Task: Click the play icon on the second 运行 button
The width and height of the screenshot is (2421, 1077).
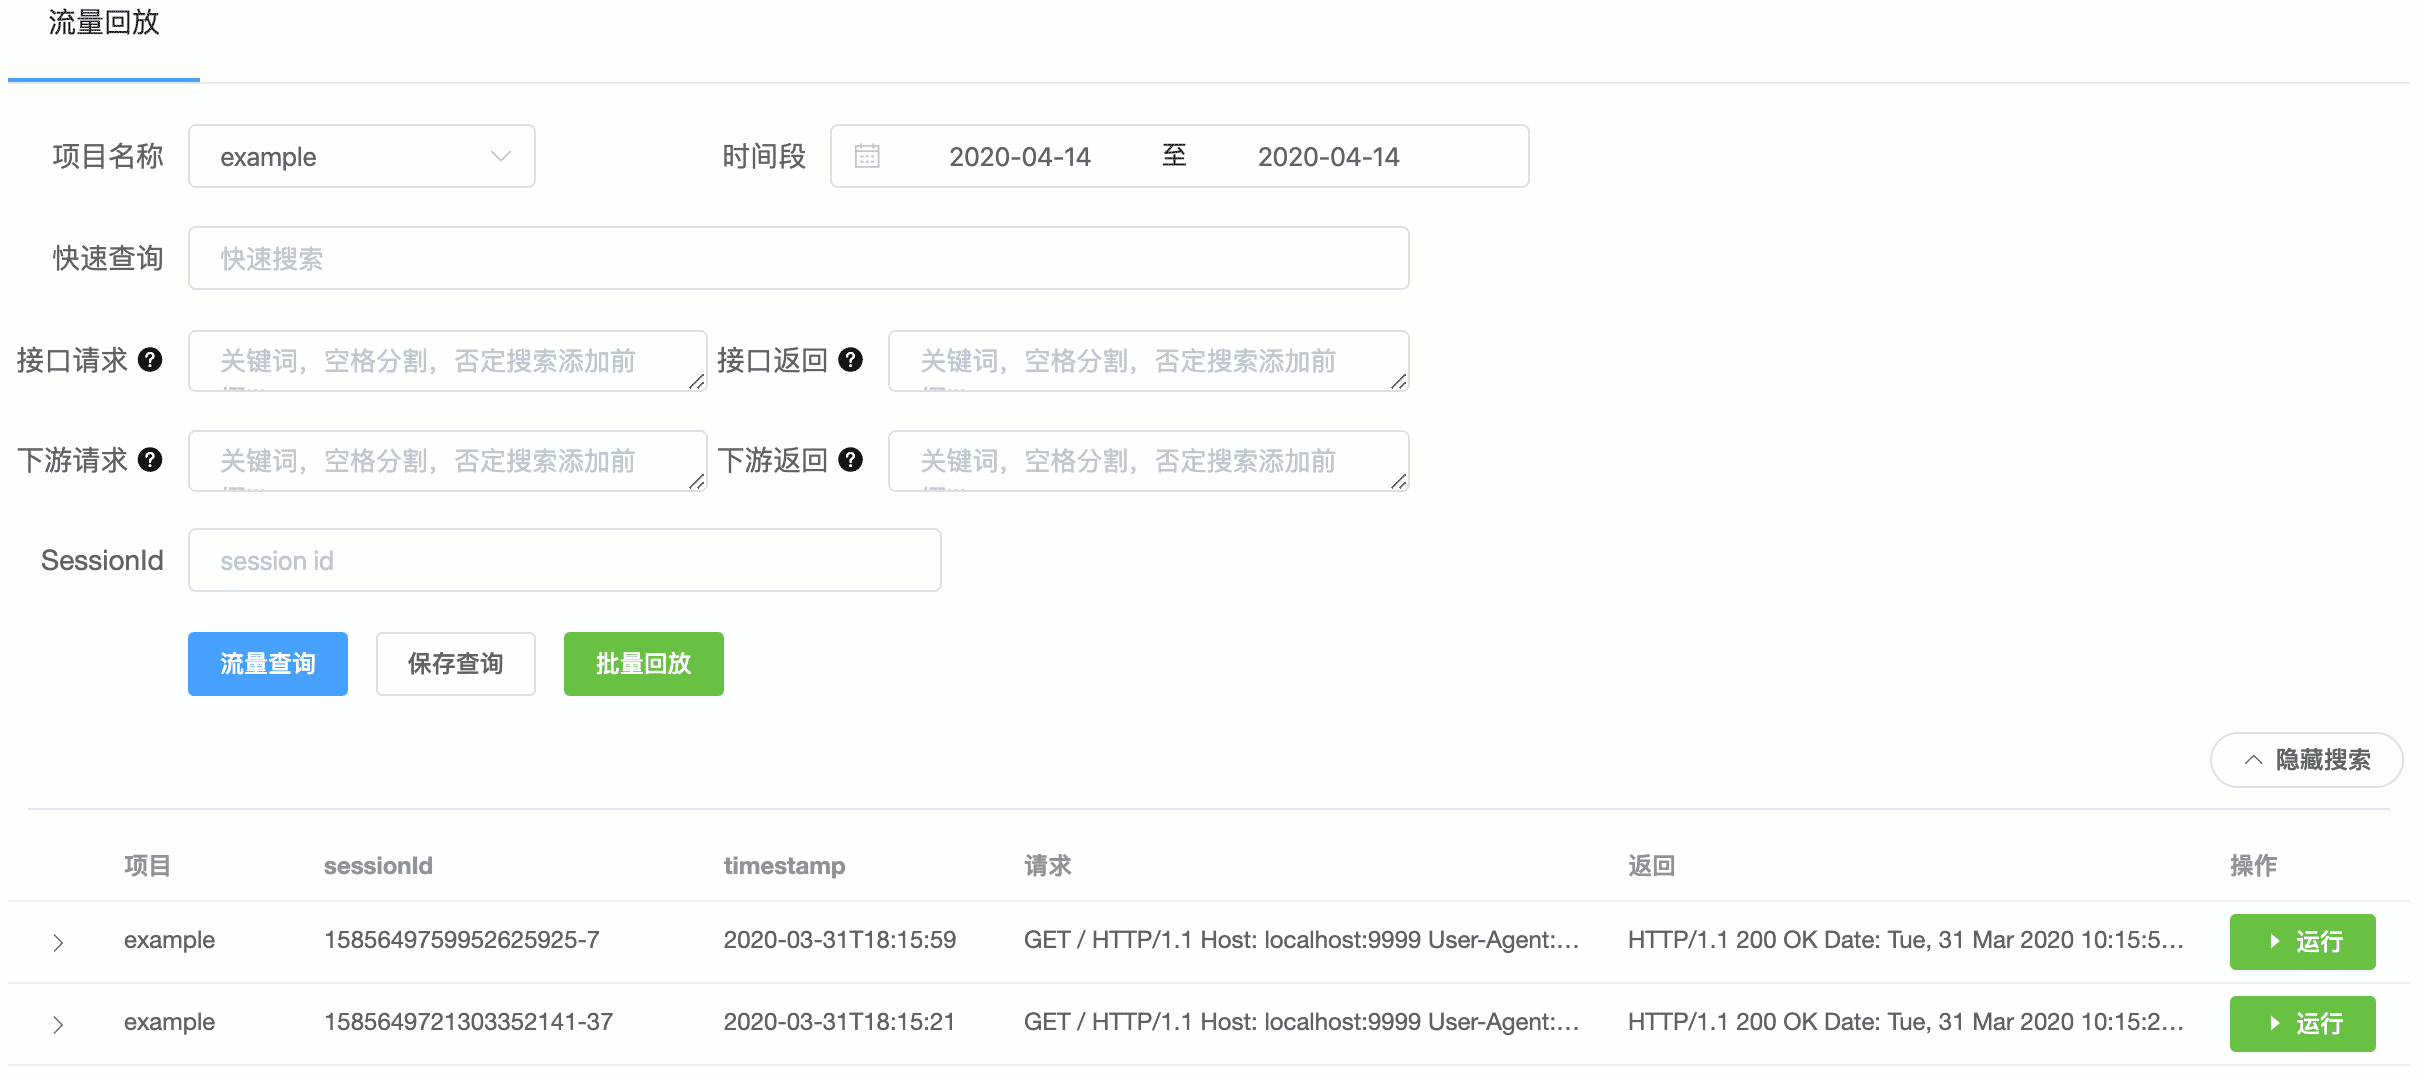Action: (x=2274, y=1022)
